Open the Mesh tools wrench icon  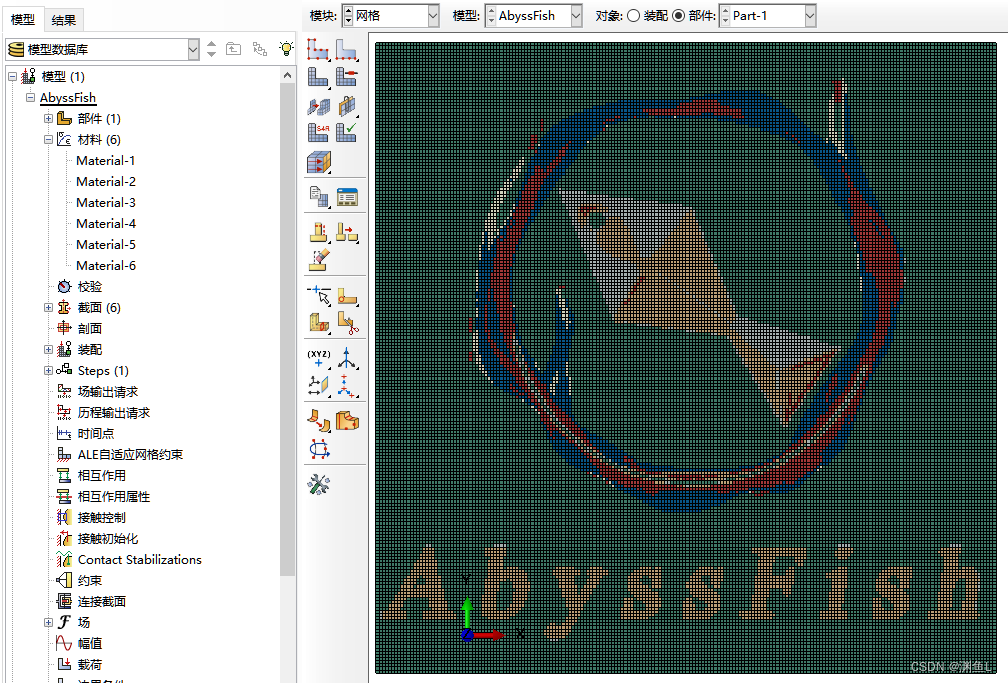pyautogui.click(x=318, y=484)
